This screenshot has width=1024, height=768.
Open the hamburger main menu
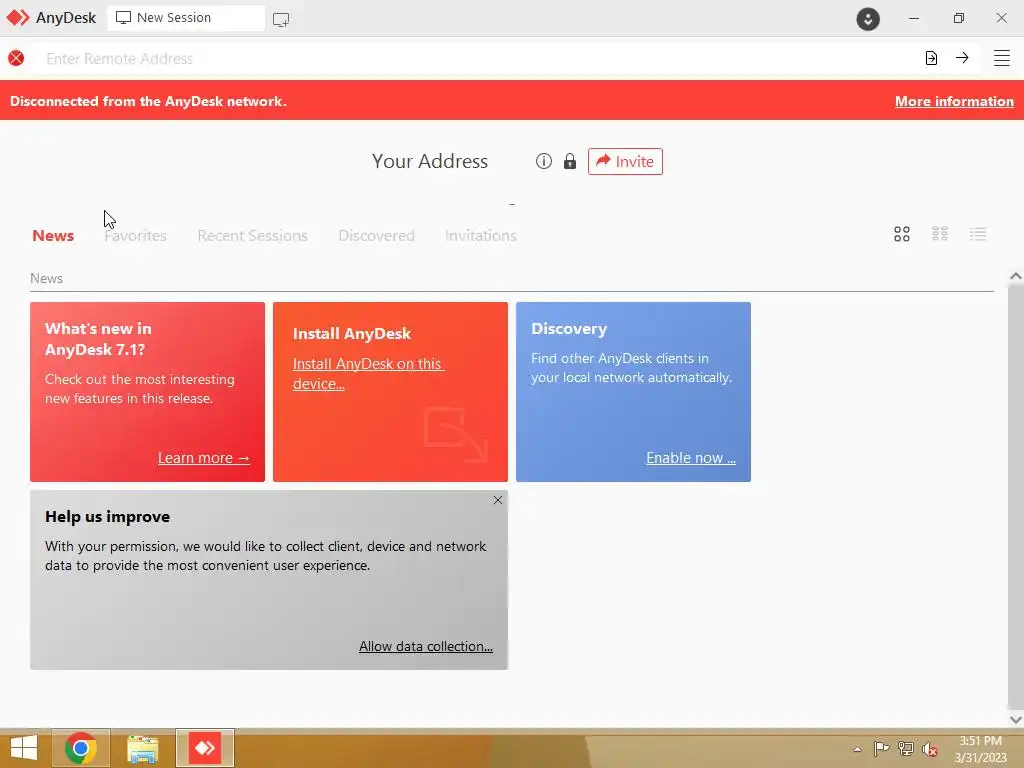coord(1002,58)
